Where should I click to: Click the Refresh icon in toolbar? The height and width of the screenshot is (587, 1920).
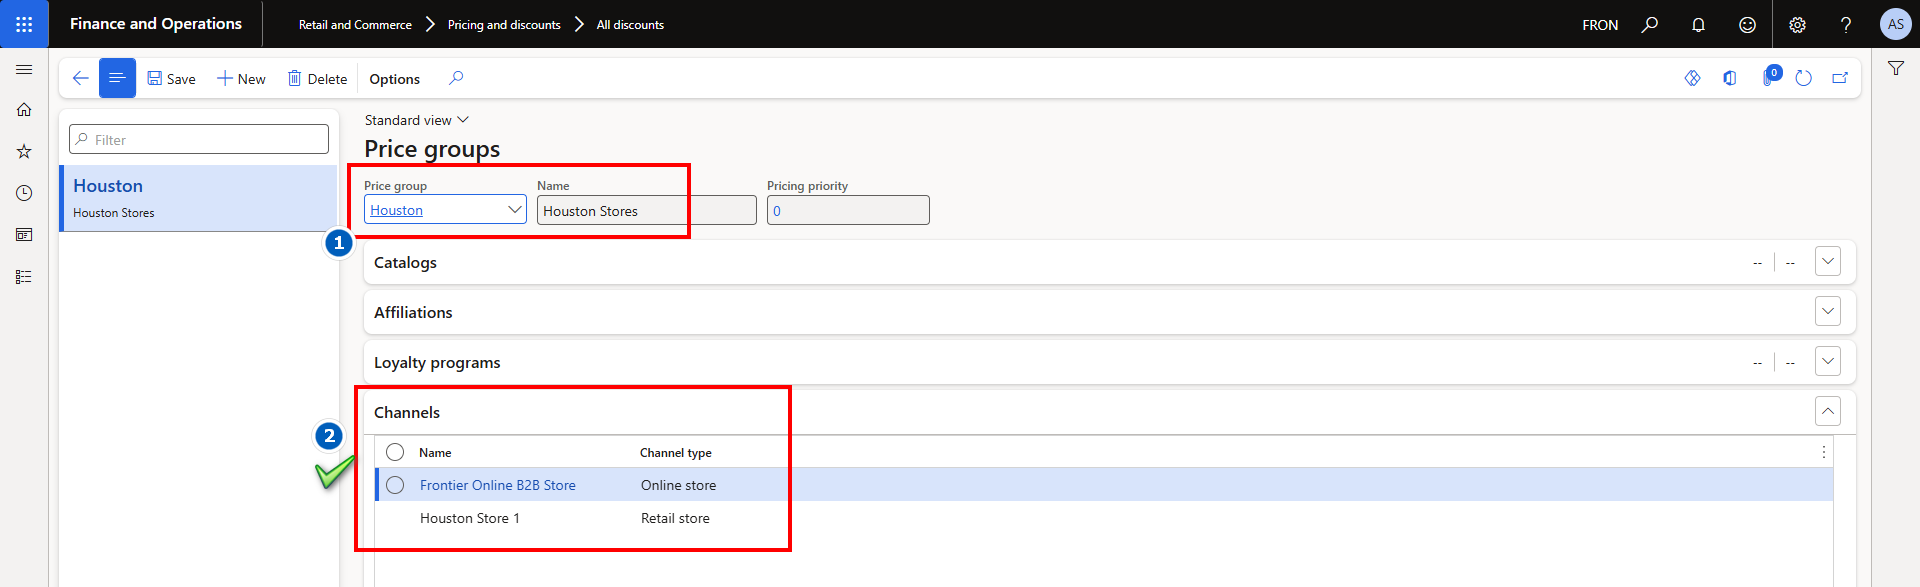click(1803, 78)
